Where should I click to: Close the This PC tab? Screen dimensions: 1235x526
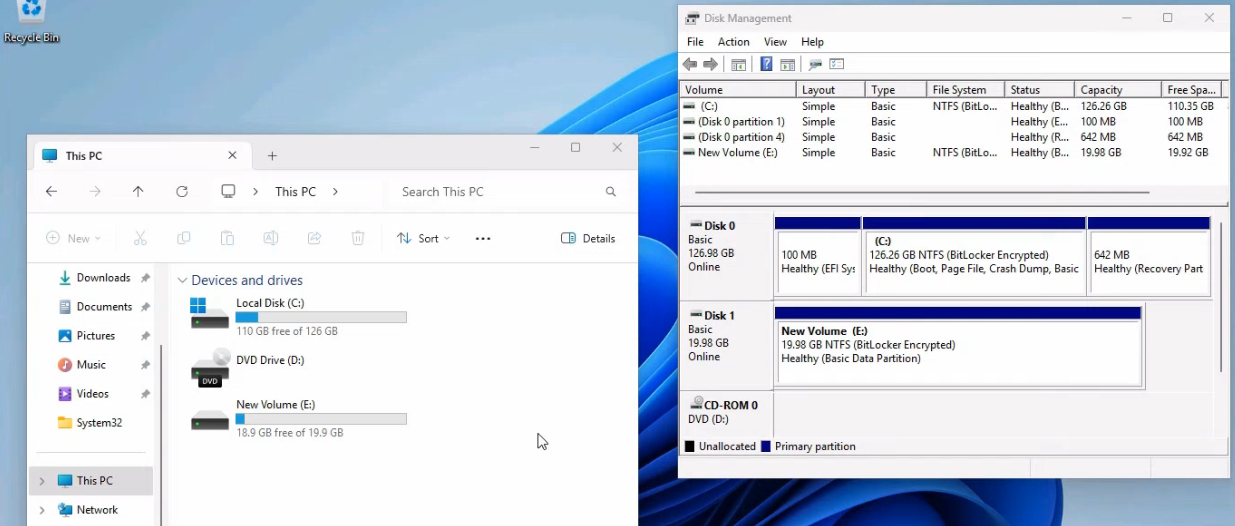[x=232, y=156]
